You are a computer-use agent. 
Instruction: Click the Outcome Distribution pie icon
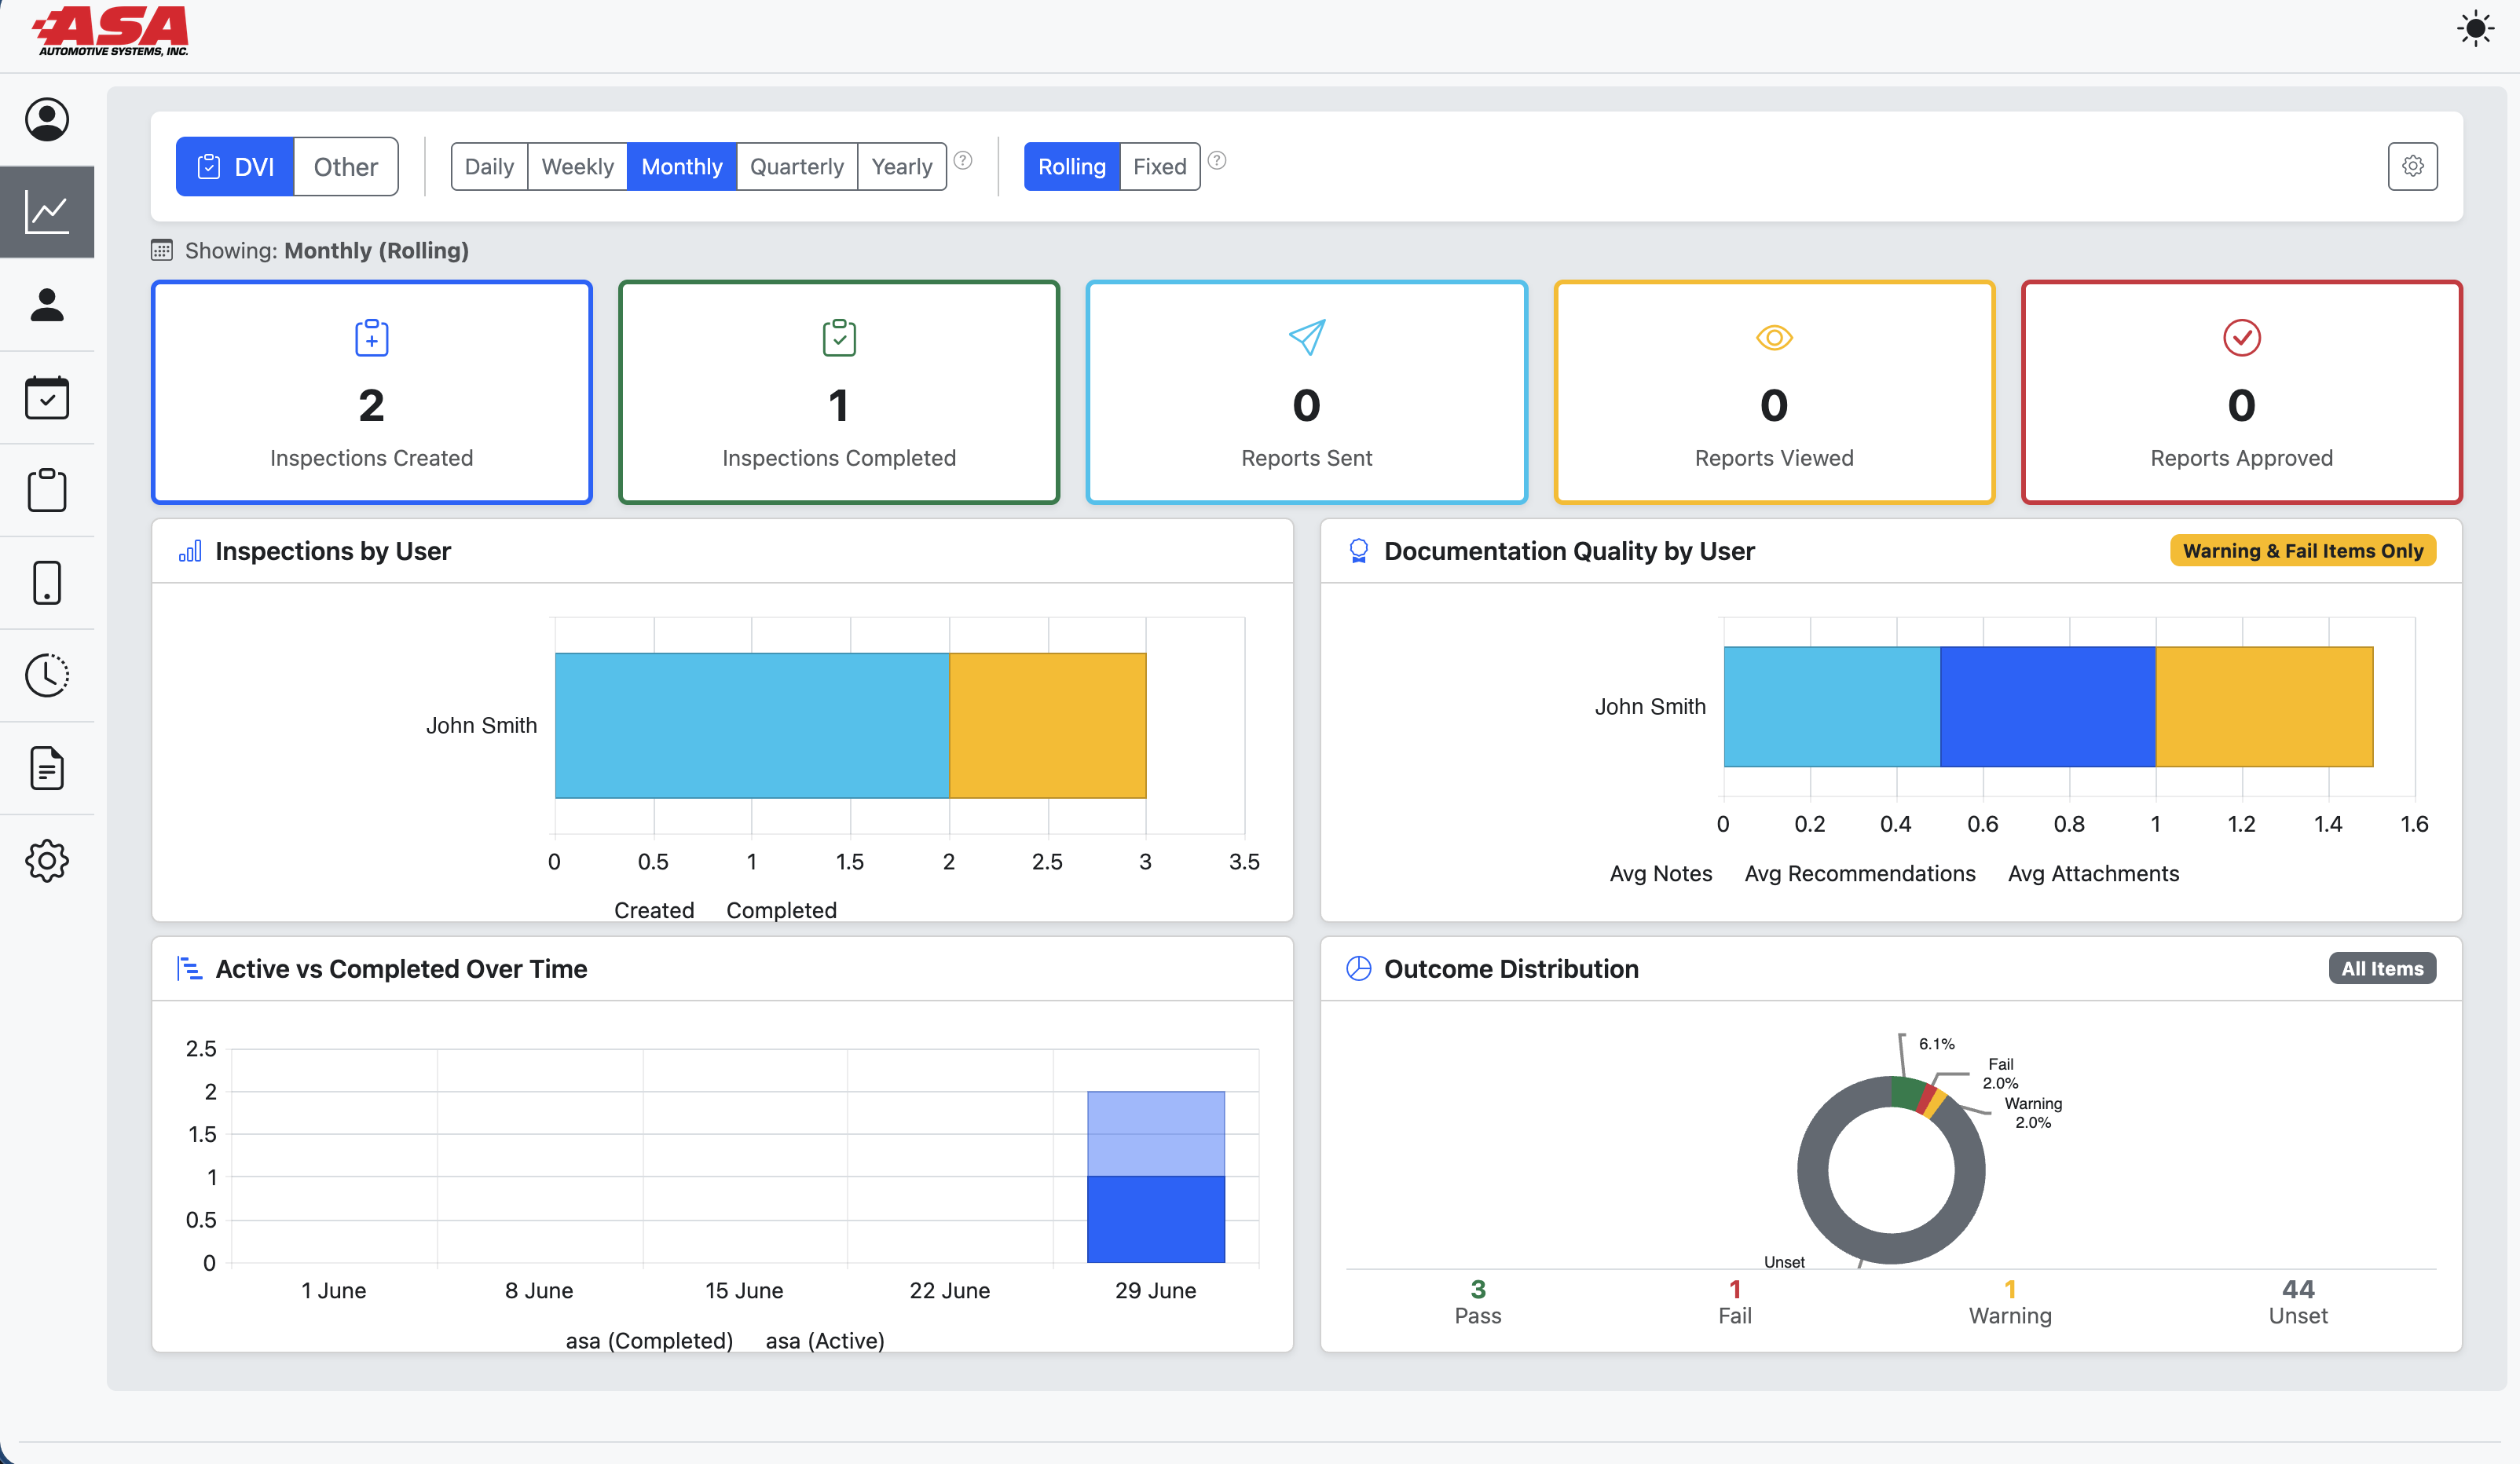(x=1358, y=969)
